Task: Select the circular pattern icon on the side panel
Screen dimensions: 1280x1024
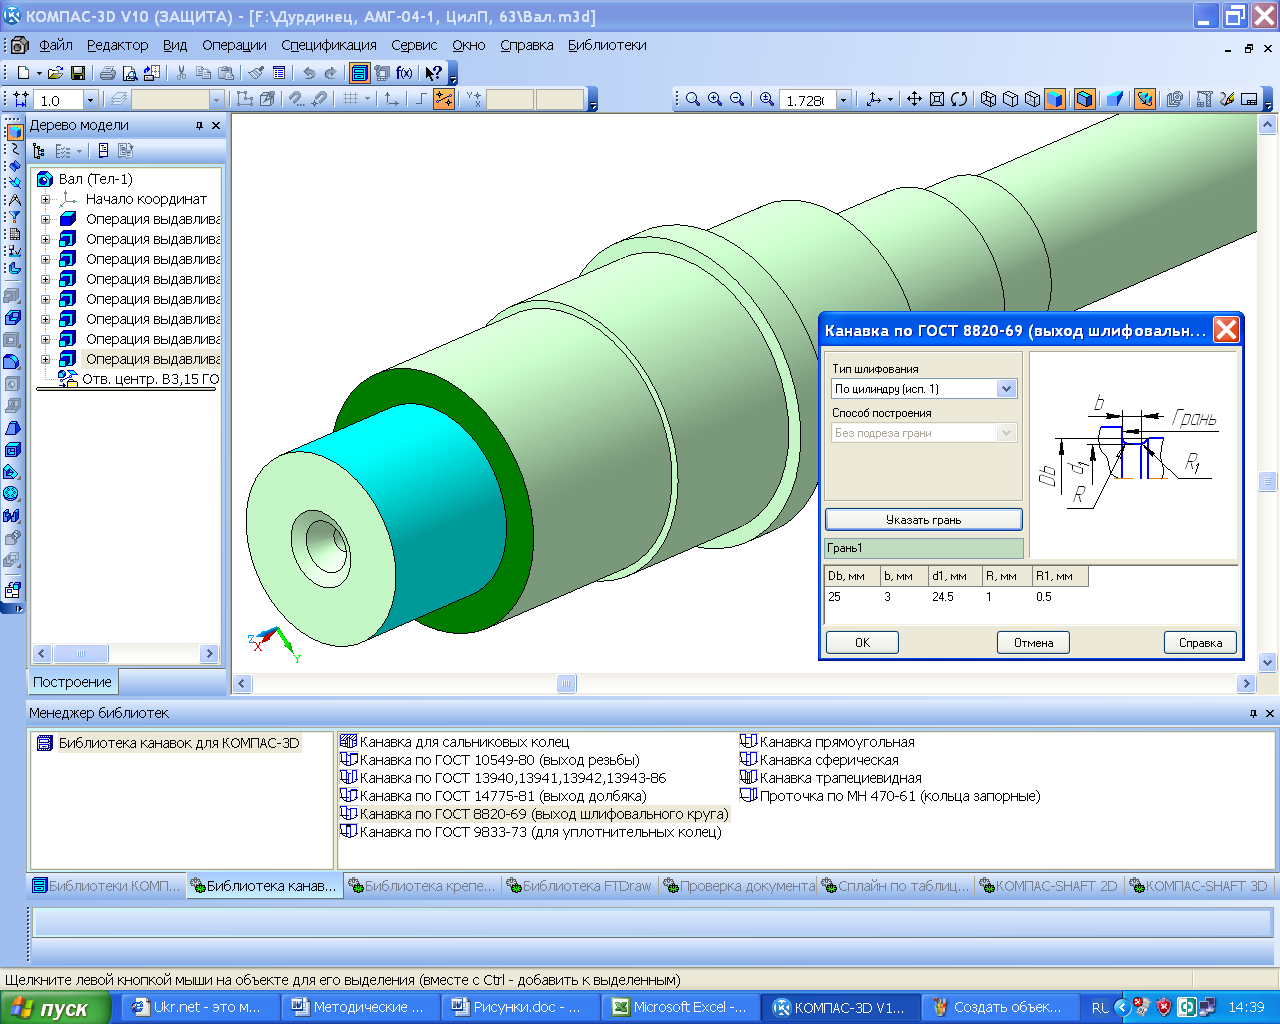Action: tap(13, 494)
